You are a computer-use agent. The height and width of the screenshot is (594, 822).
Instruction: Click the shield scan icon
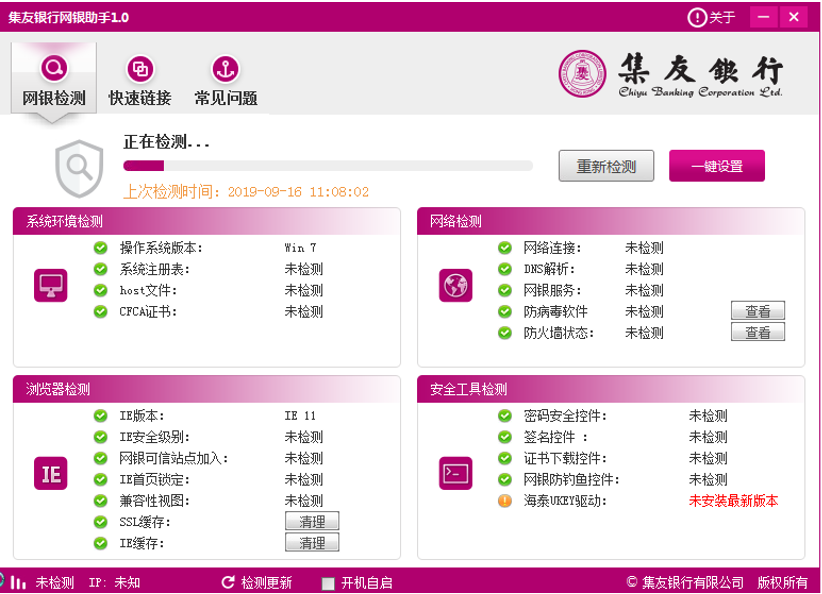pyautogui.click(x=79, y=168)
